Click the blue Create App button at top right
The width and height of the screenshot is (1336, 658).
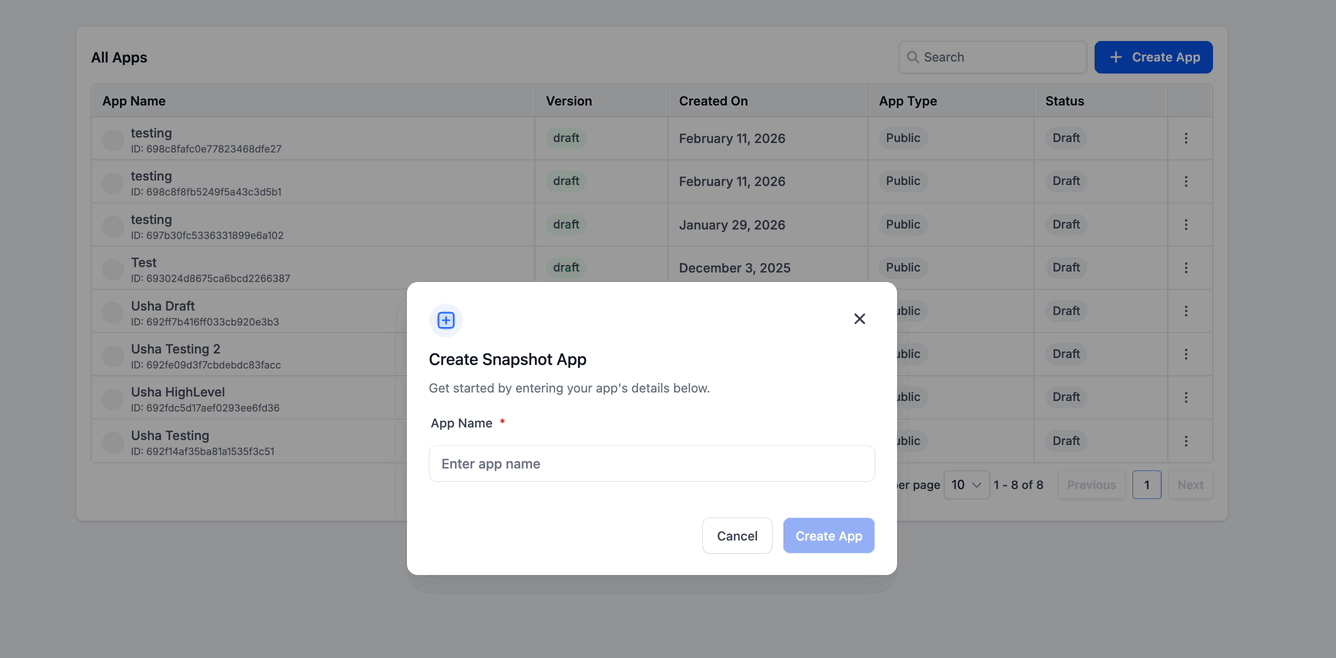pos(1153,57)
